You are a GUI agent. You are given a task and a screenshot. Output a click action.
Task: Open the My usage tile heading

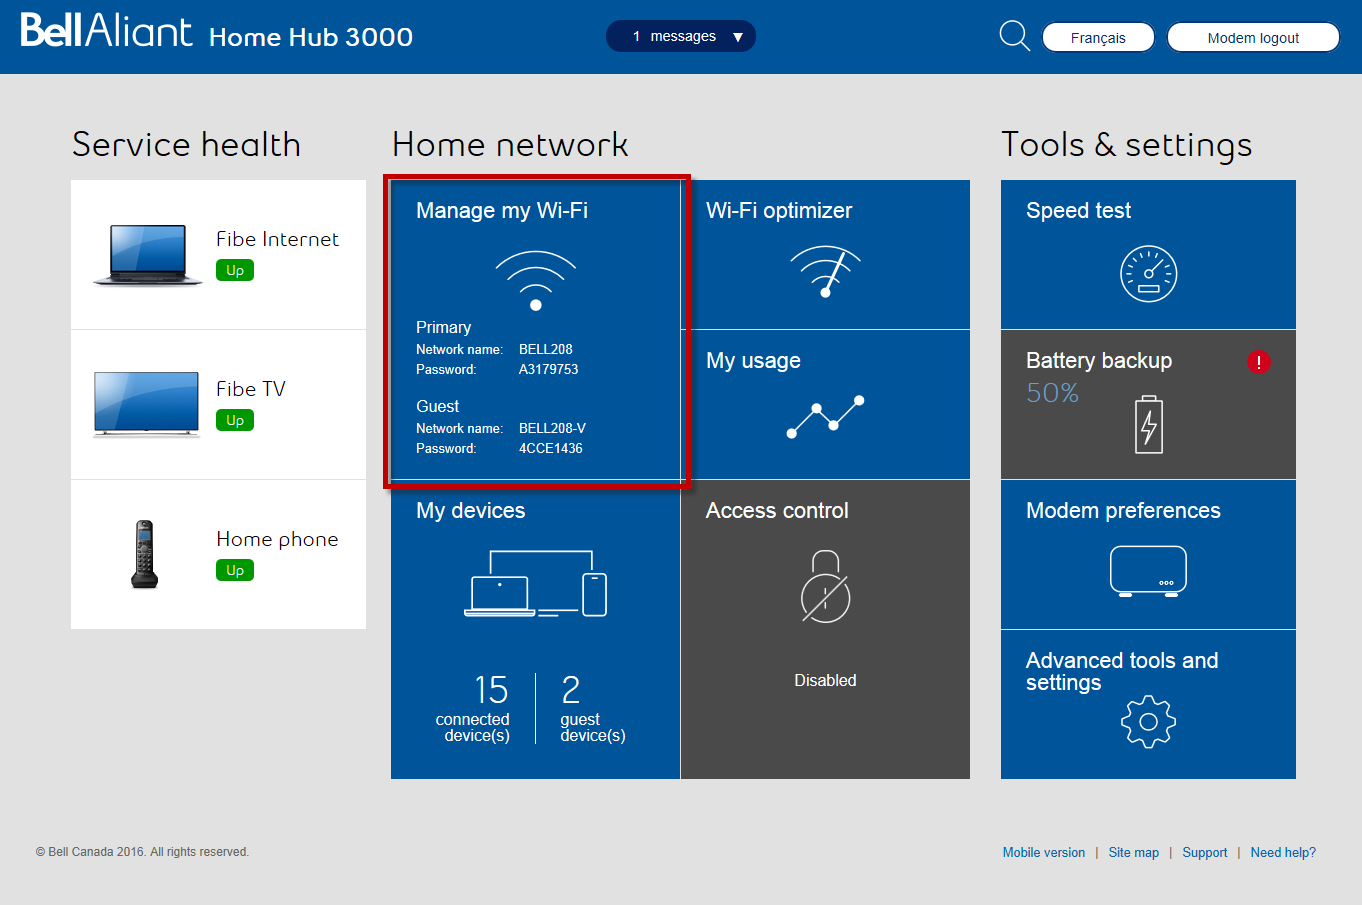[x=753, y=360]
